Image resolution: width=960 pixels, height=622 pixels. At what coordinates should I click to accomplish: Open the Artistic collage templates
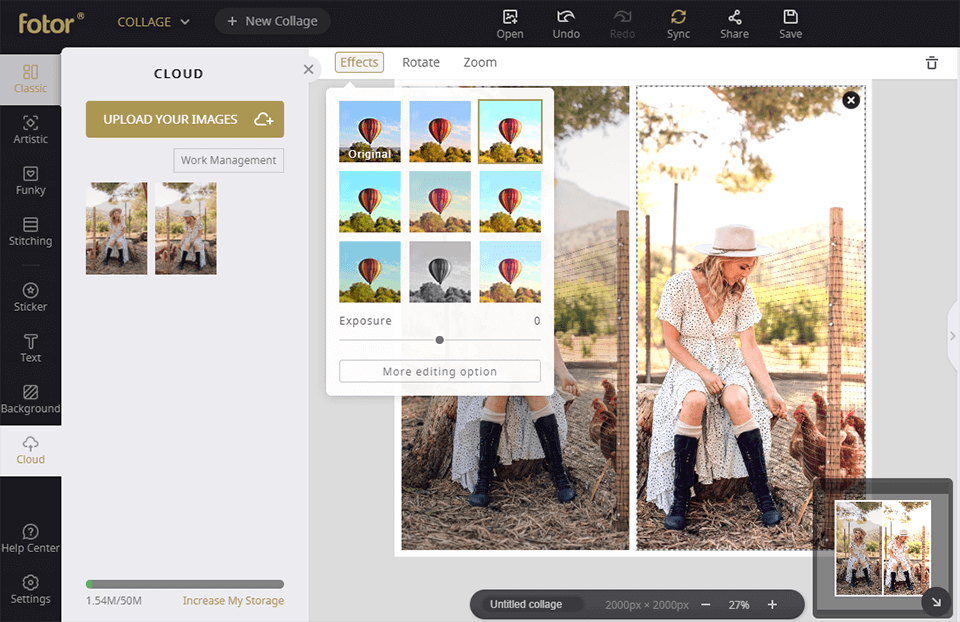[x=30, y=129]
